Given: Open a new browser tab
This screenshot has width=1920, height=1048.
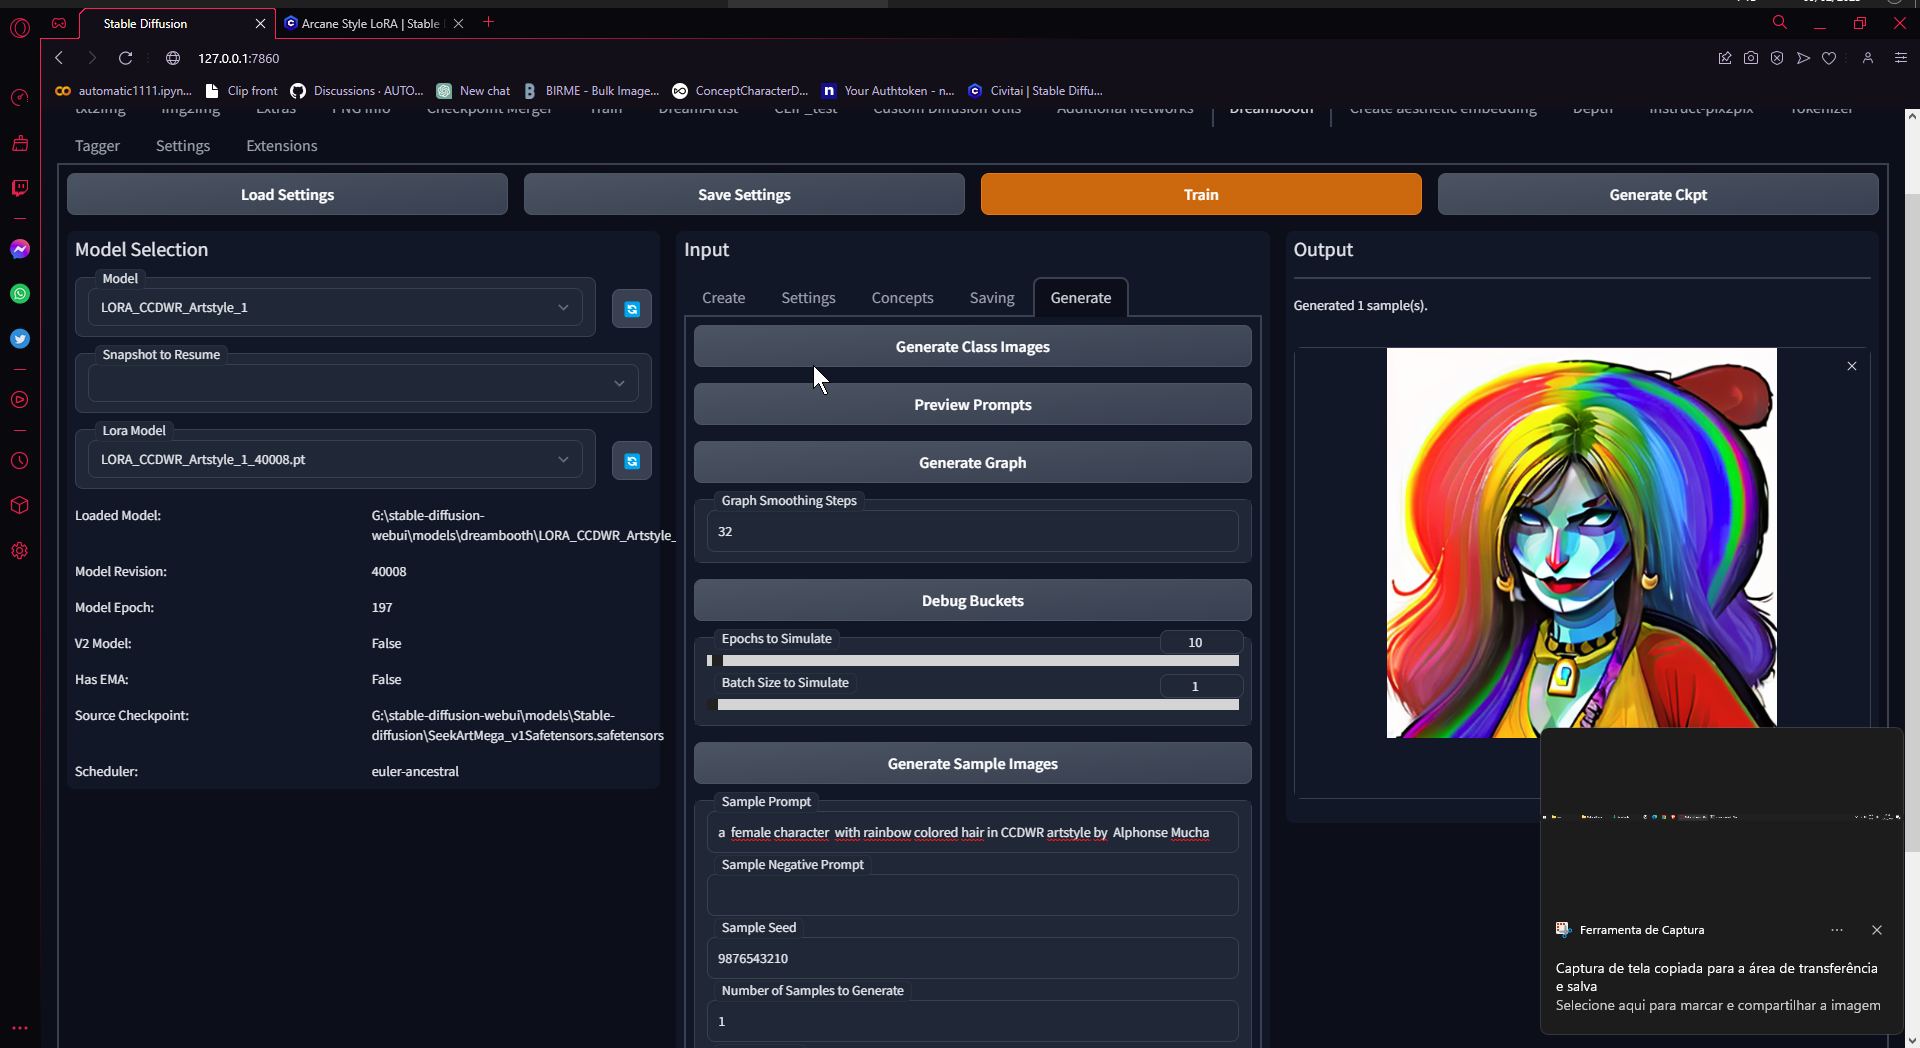Looking at the screenshot, I should tap(489, 22).
